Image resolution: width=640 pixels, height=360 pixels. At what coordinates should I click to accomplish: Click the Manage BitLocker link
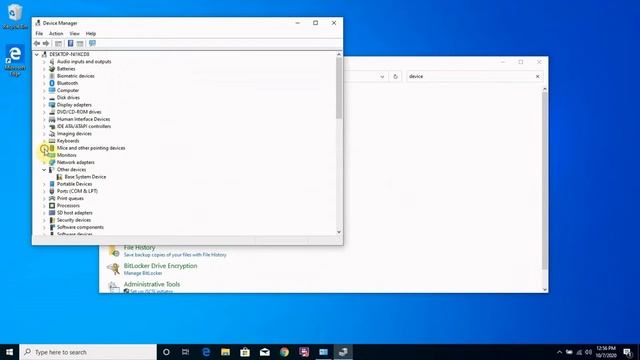click(143, 273)
